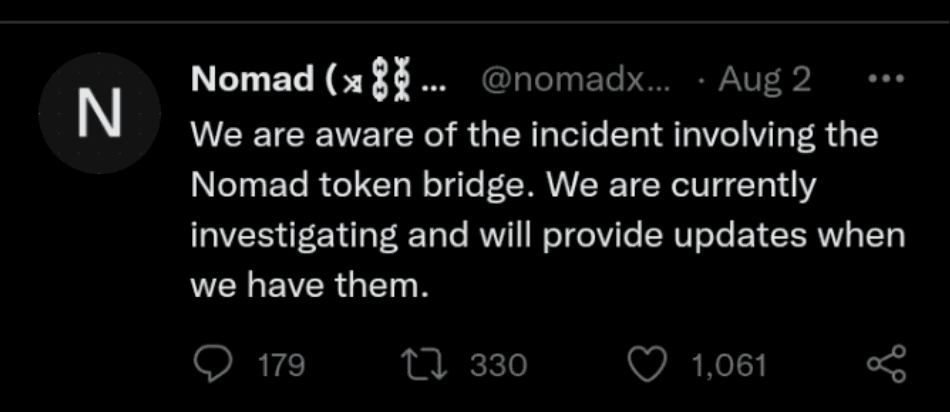View the 179 replies count
The image size is (950, 412).
point(281,366)
